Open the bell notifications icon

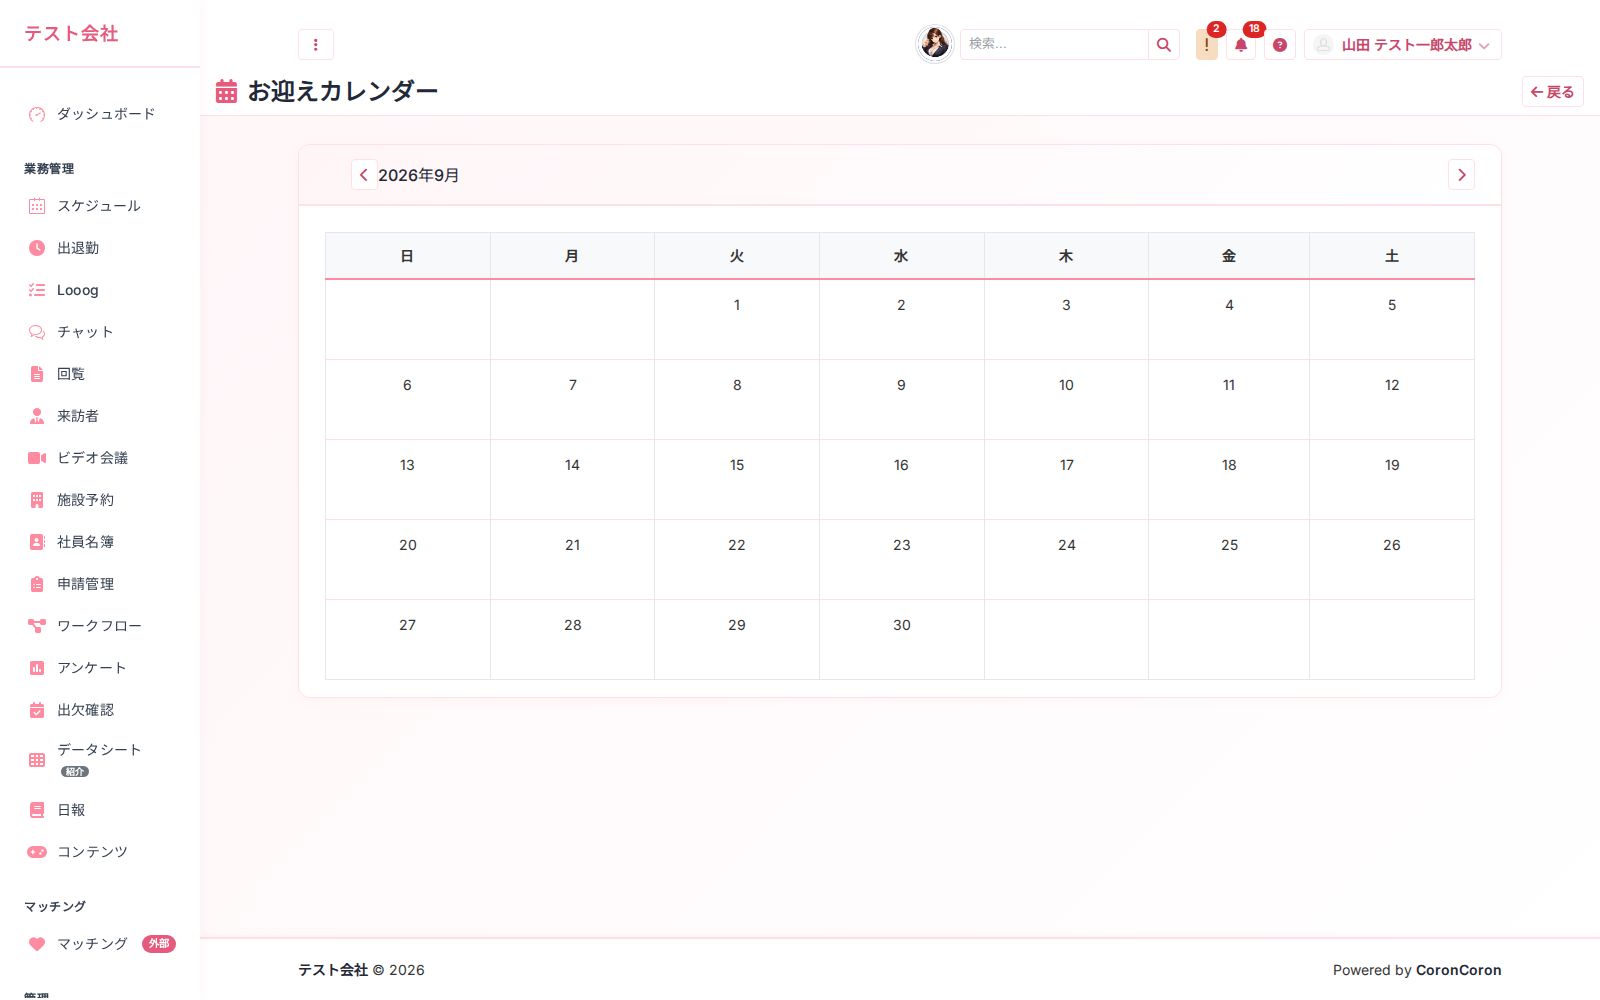(x=1241, y=45)
